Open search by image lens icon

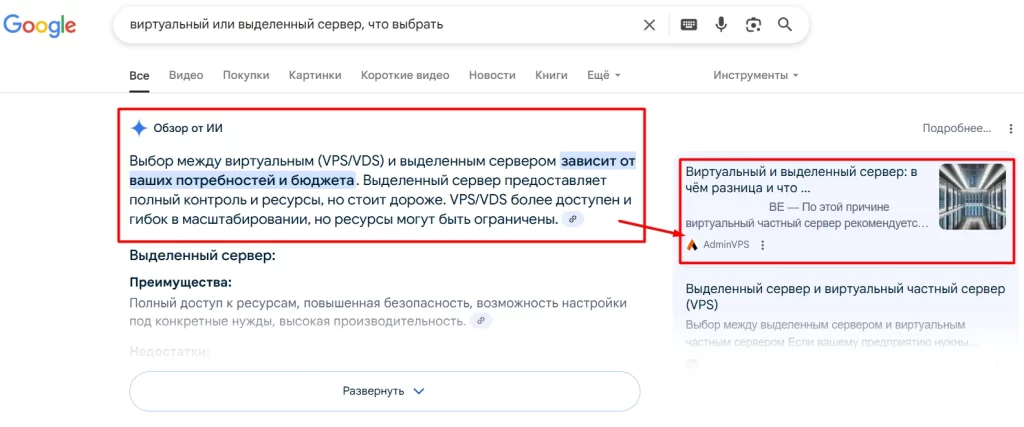(x=753, y=25)
